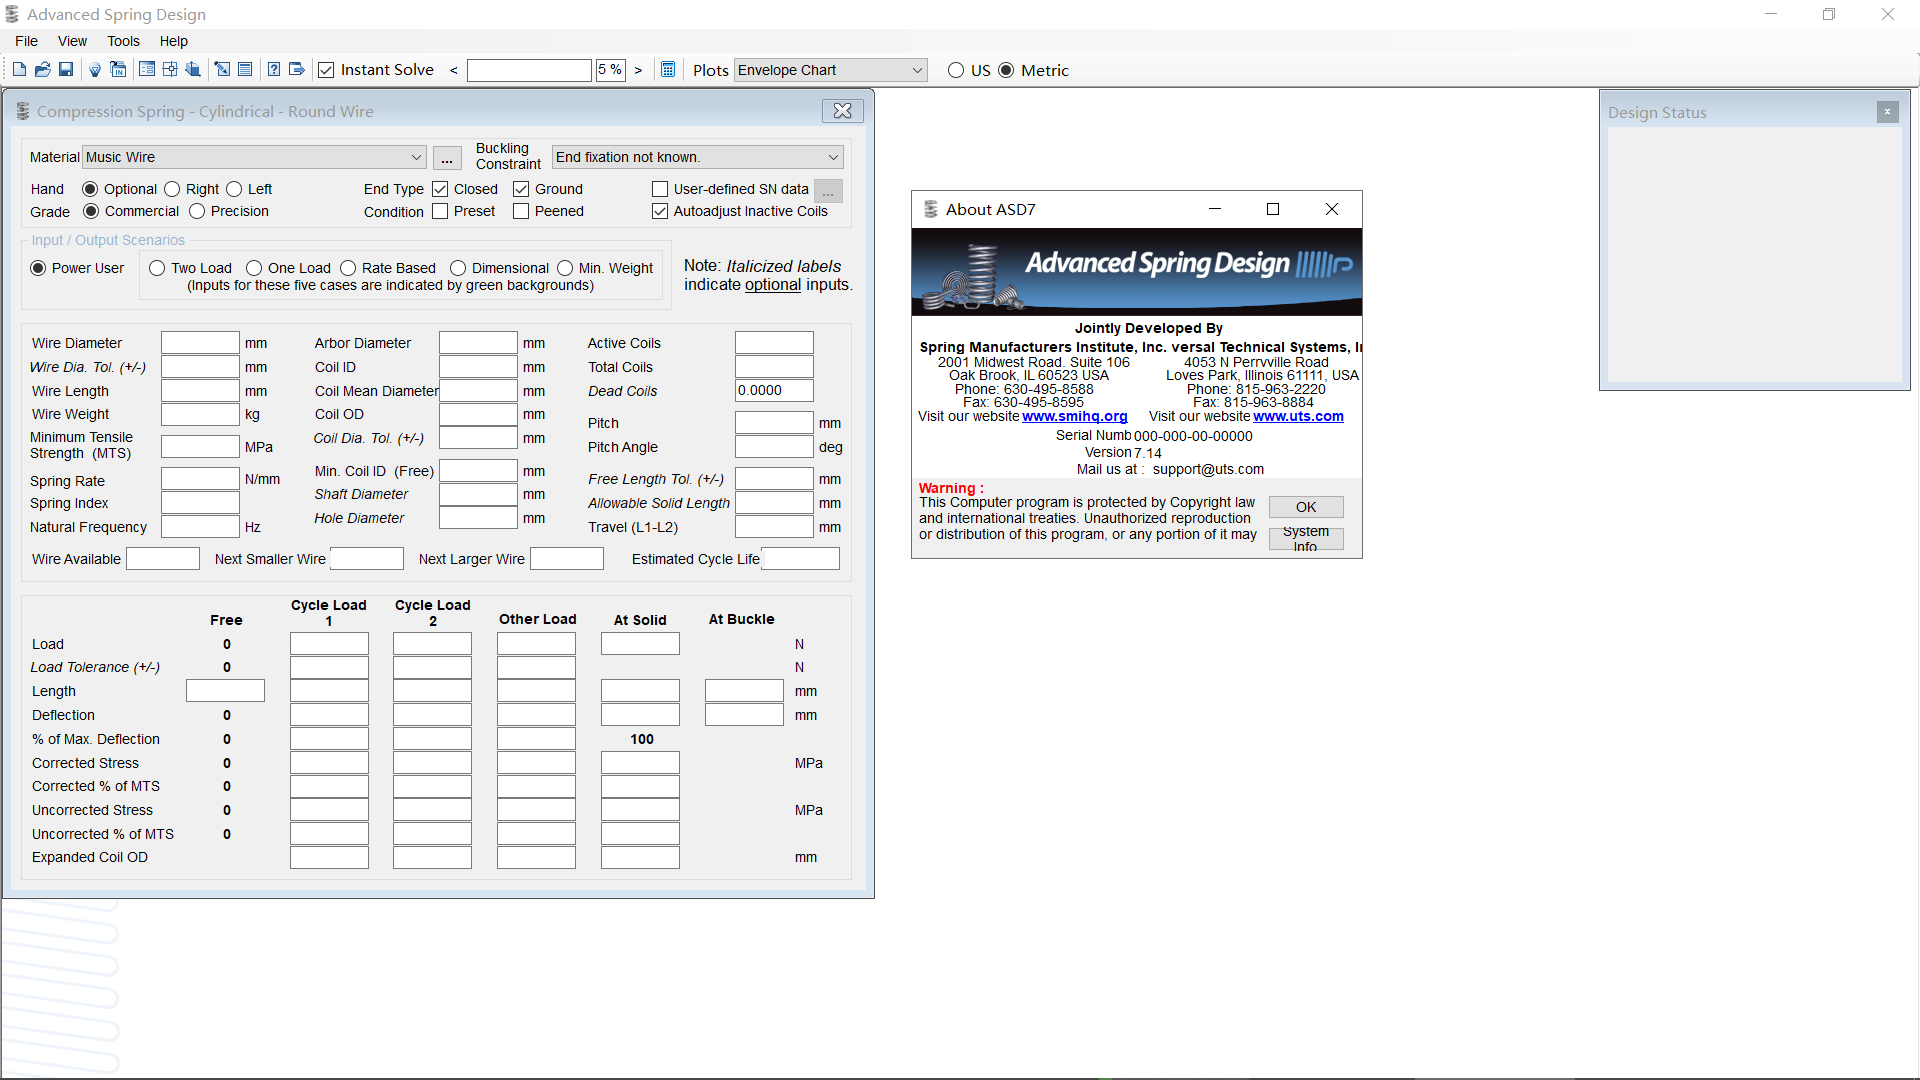Click the increase '>' step arrow
The image size is (1920, 1080).
coord(638,70)
